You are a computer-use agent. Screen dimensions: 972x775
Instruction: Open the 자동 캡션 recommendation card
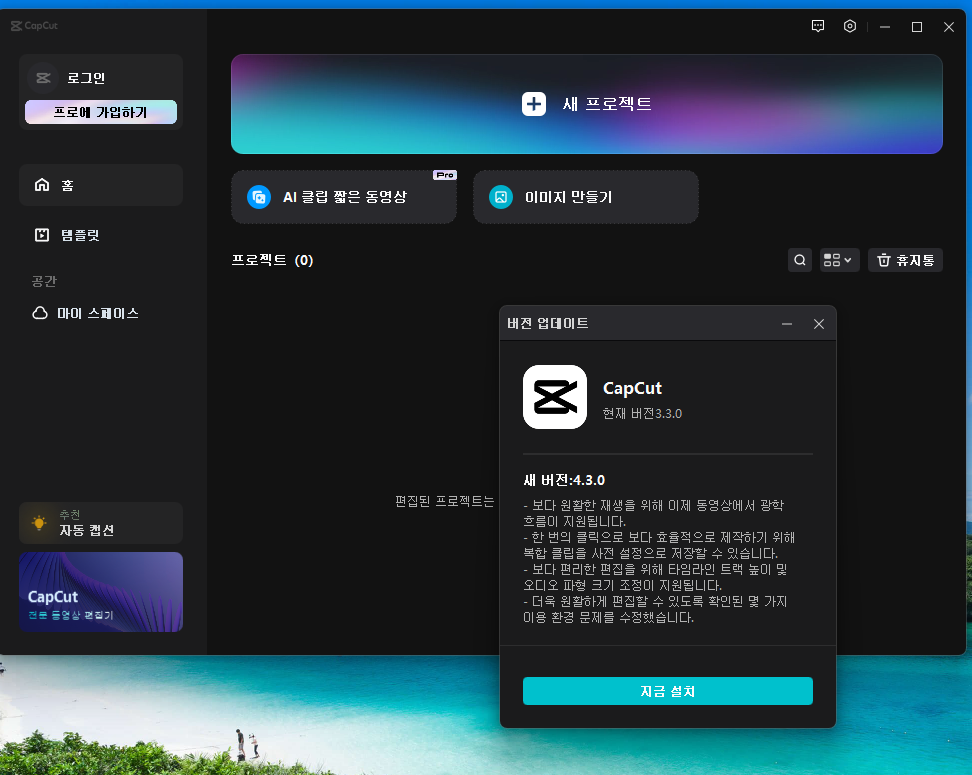[x=101, y=523]
